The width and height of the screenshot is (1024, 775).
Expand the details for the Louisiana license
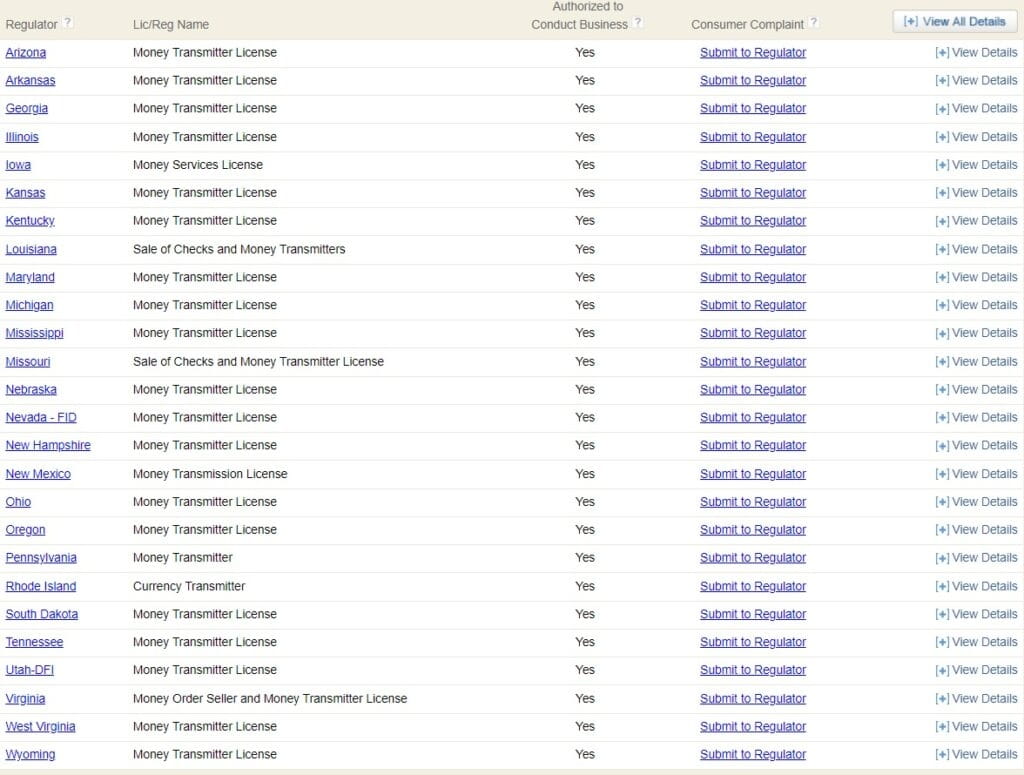975,248
